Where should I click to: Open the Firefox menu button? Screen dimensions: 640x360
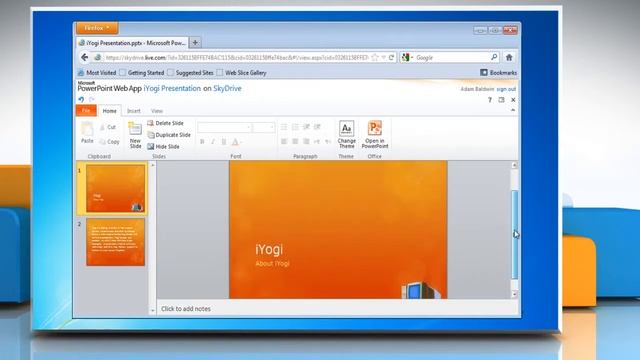coord(97,28)
